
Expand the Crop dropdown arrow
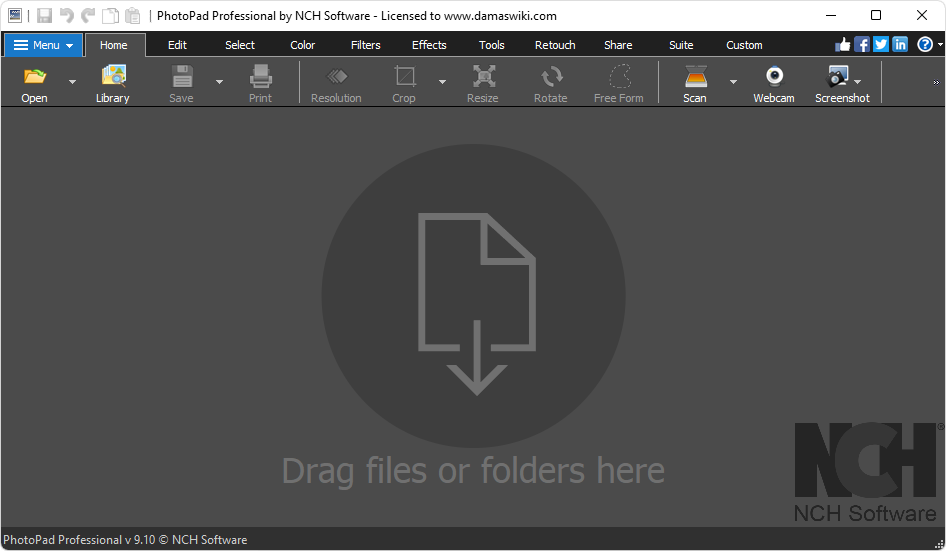click(x=442, y=82)
